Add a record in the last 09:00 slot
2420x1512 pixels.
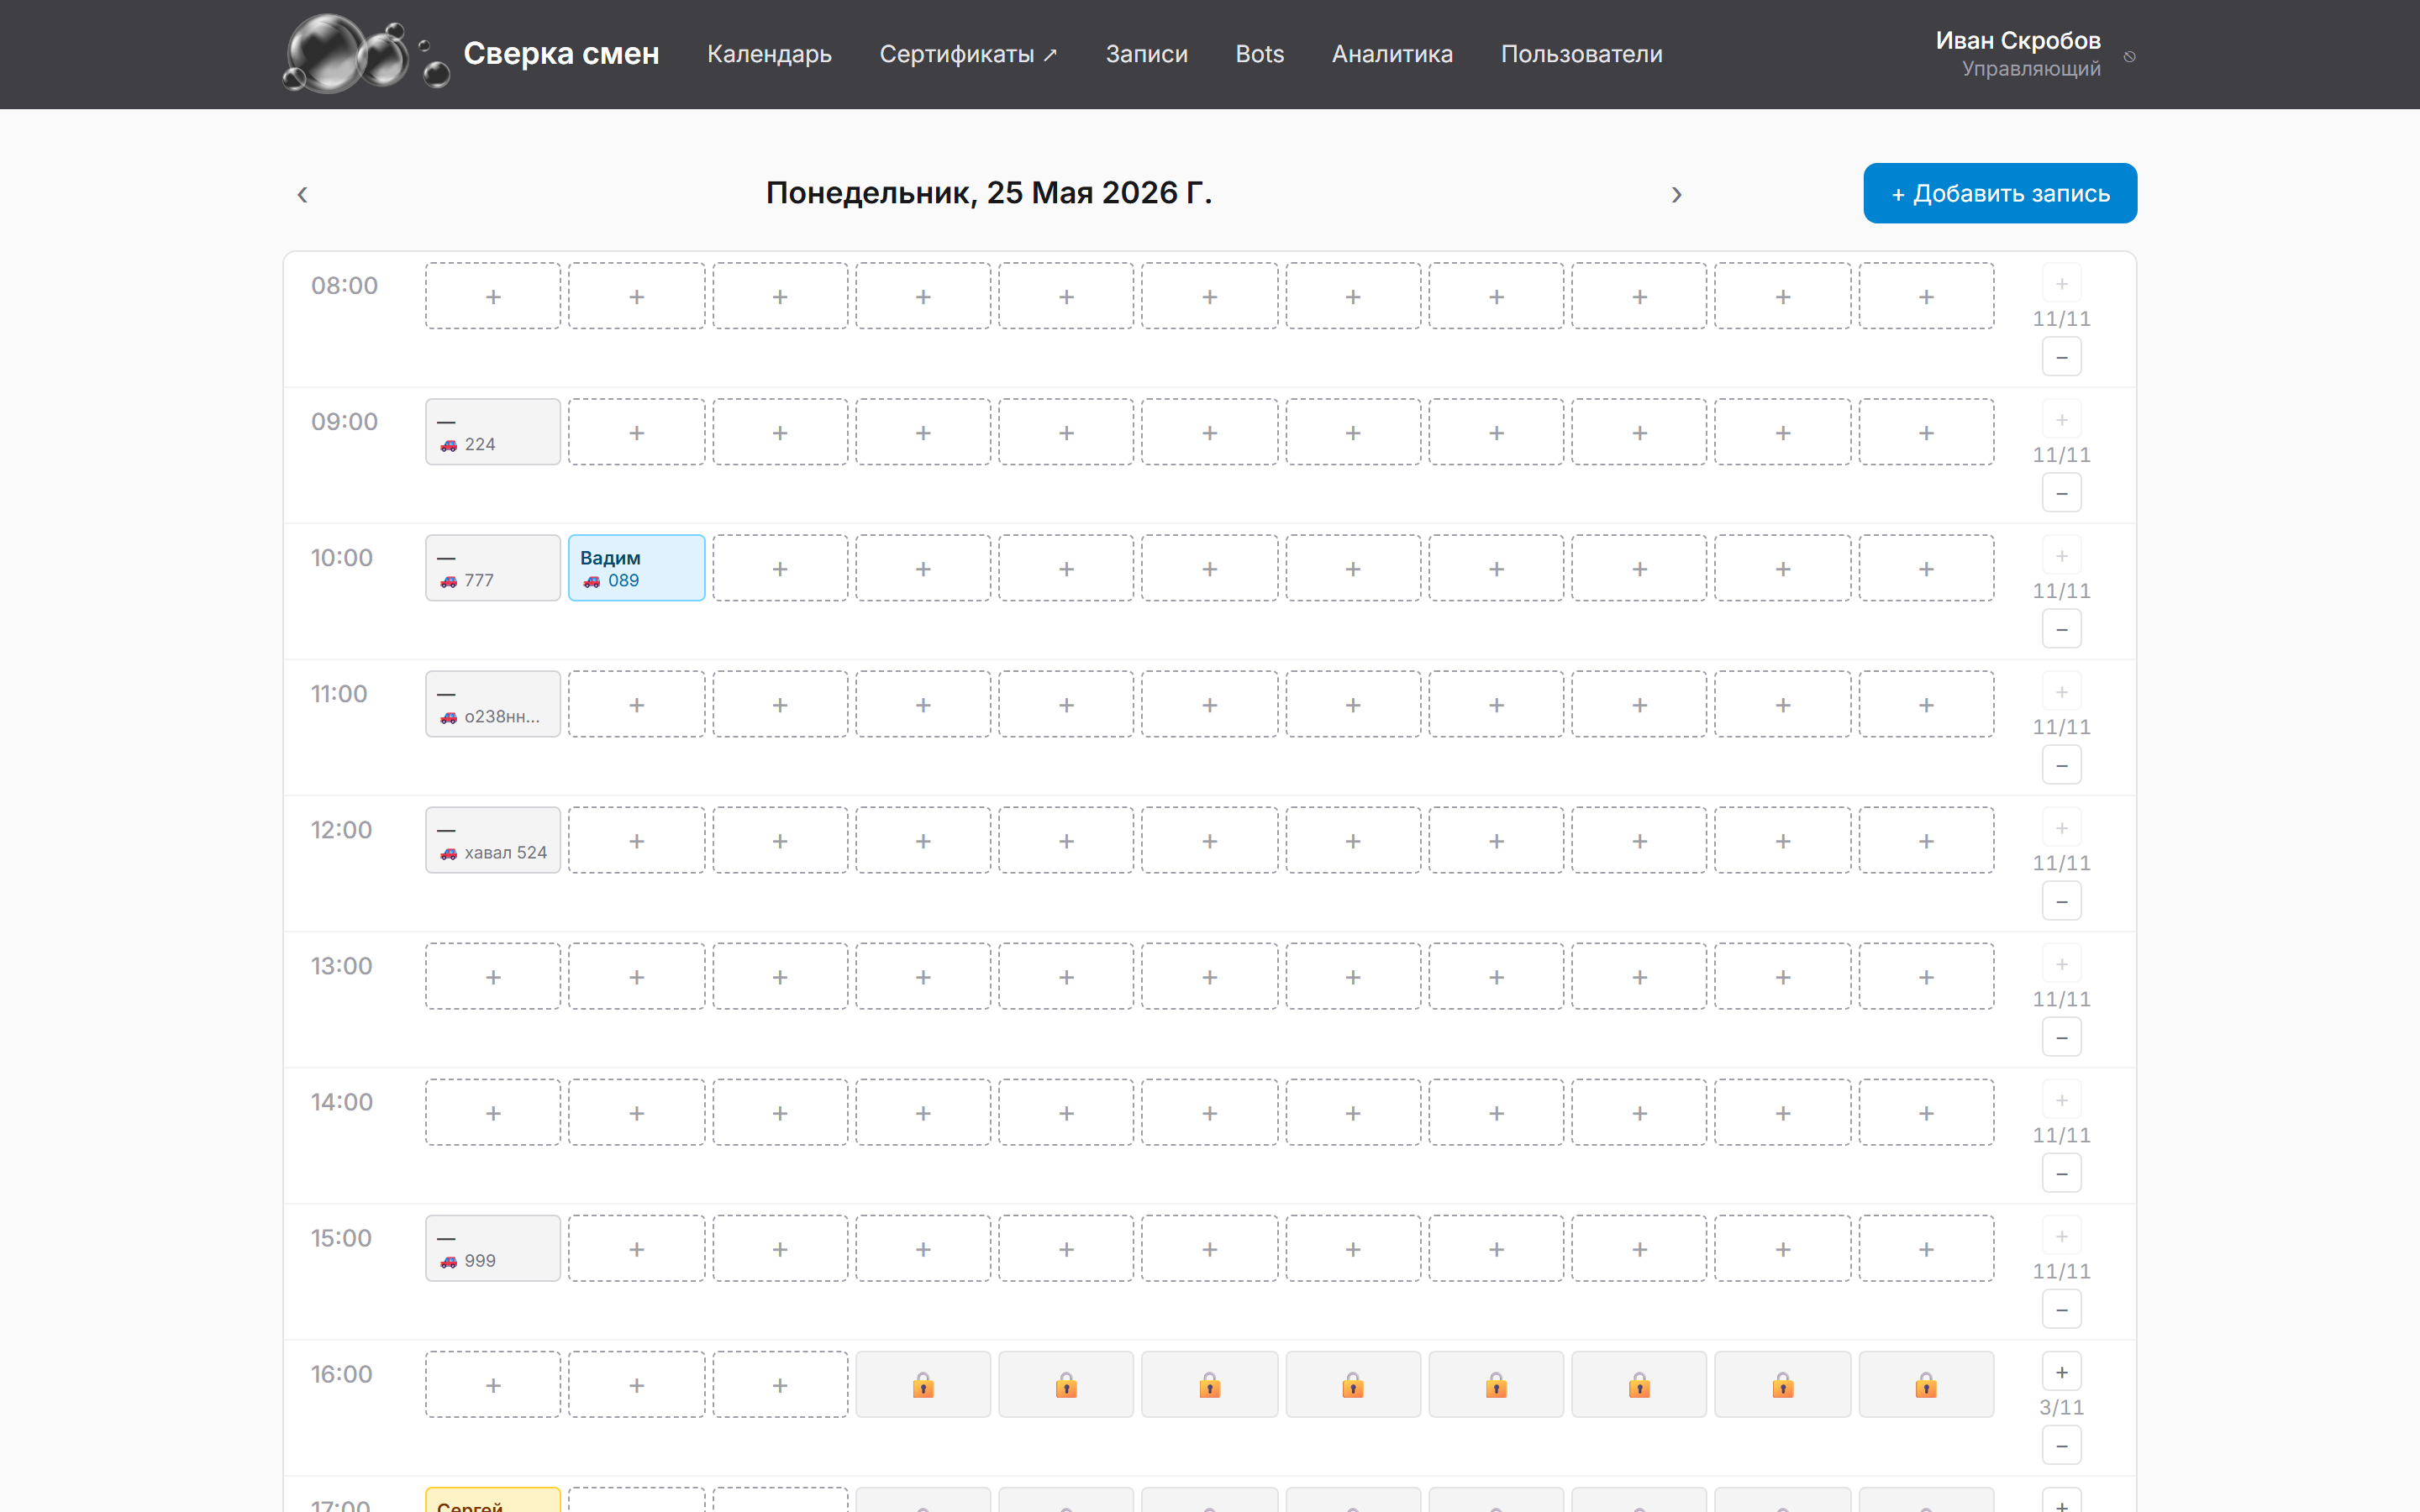click(x=1926, y=432)
